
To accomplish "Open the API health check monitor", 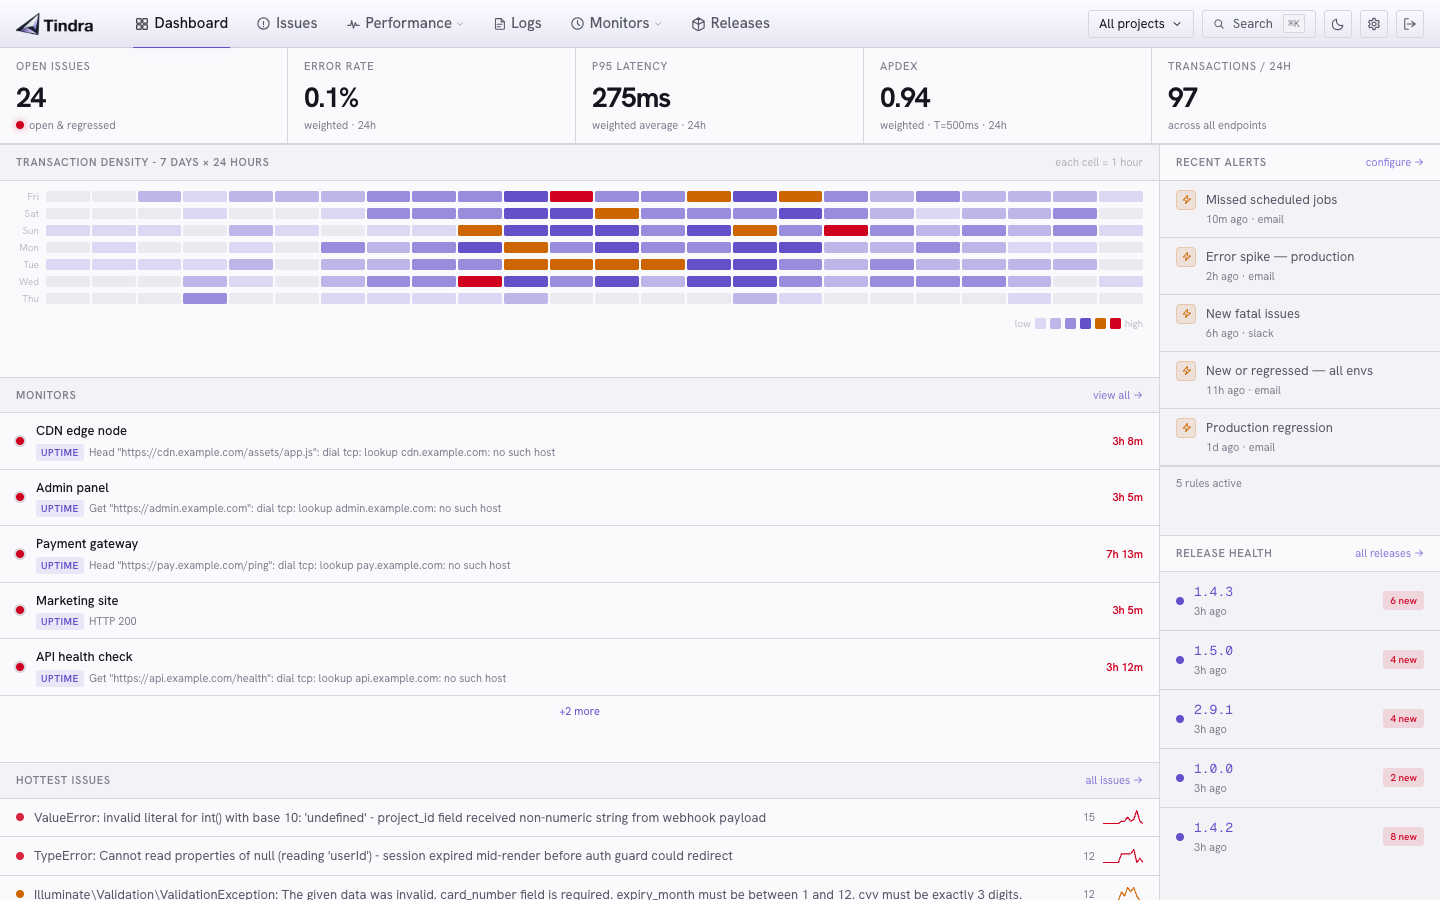I will [x=579, y=667].
